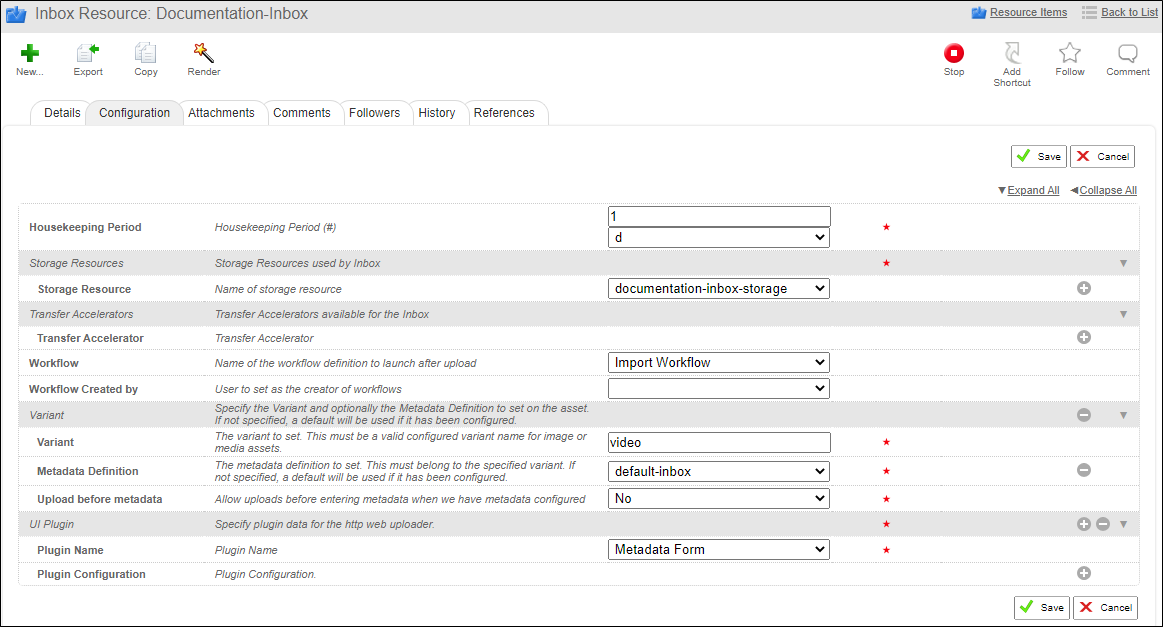Viewport: 1163px width, 627px height.
Task: Collapse the Storage Resources section chevron
Action: (1122, 262)
